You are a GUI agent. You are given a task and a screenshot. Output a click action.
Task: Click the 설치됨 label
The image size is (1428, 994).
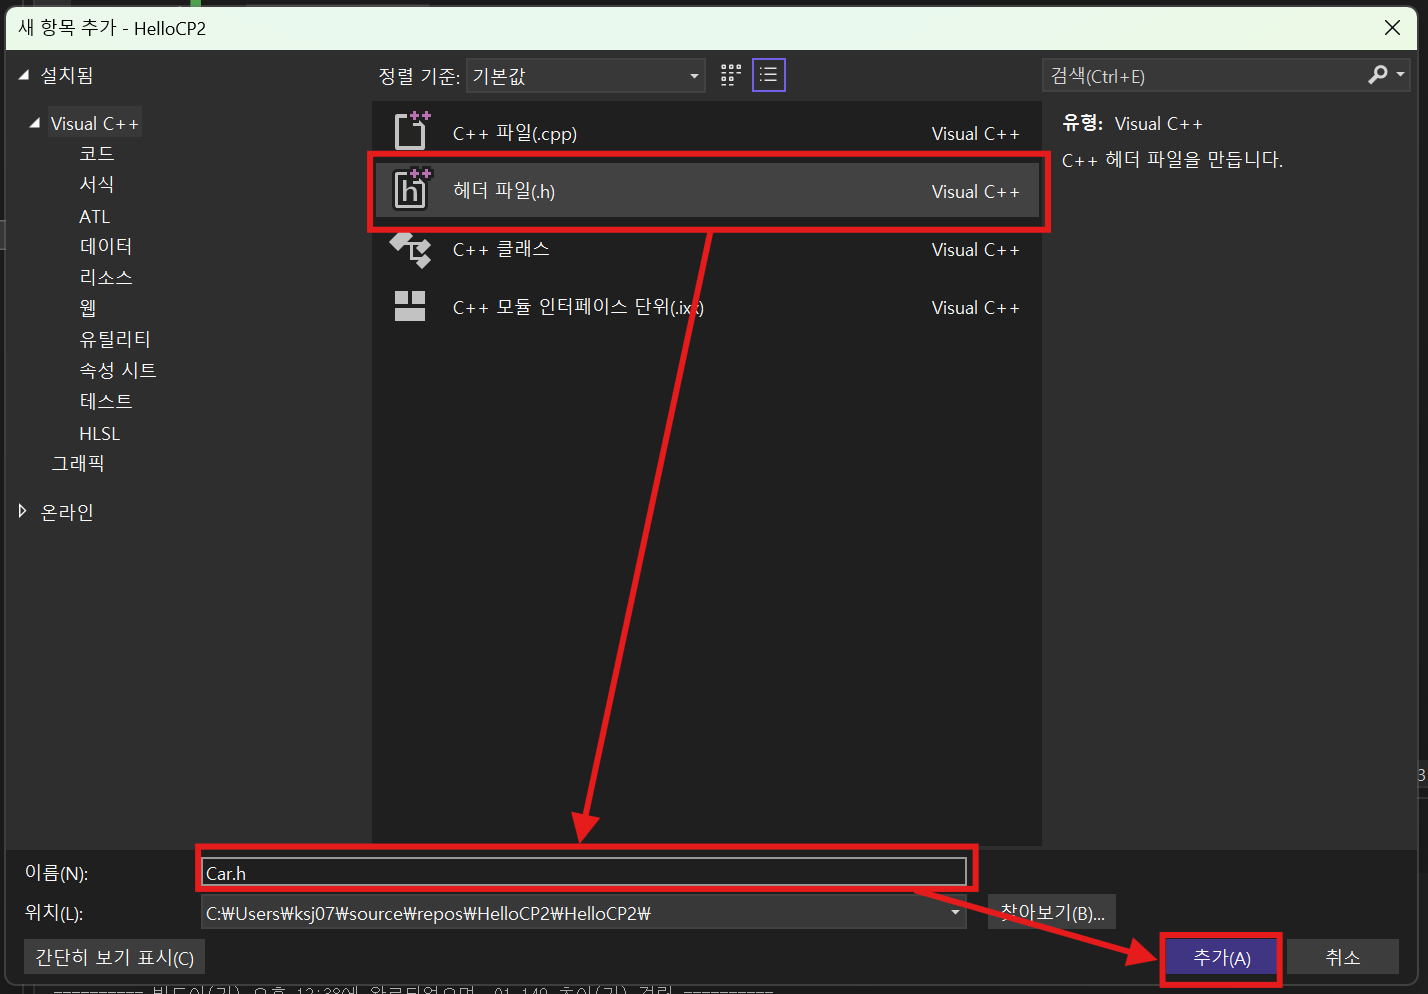67,75
